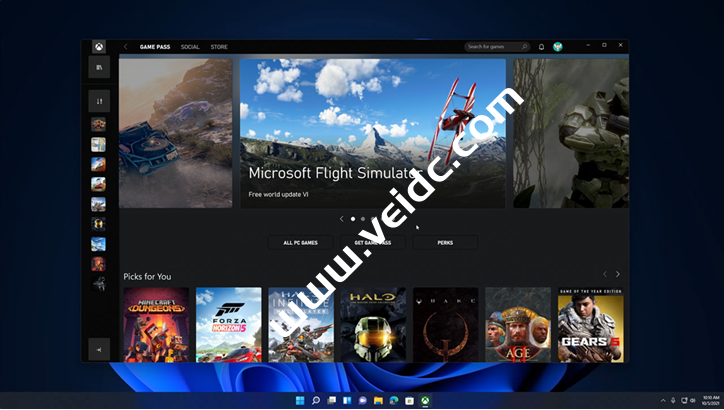
Task: Open the Halo helmet game in sidebar
Action: tap(98, 224)
